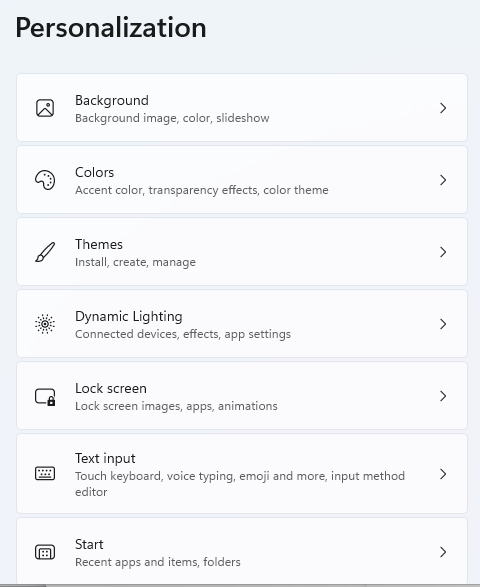Click the Lock screen row chevron

pos(443,396)
